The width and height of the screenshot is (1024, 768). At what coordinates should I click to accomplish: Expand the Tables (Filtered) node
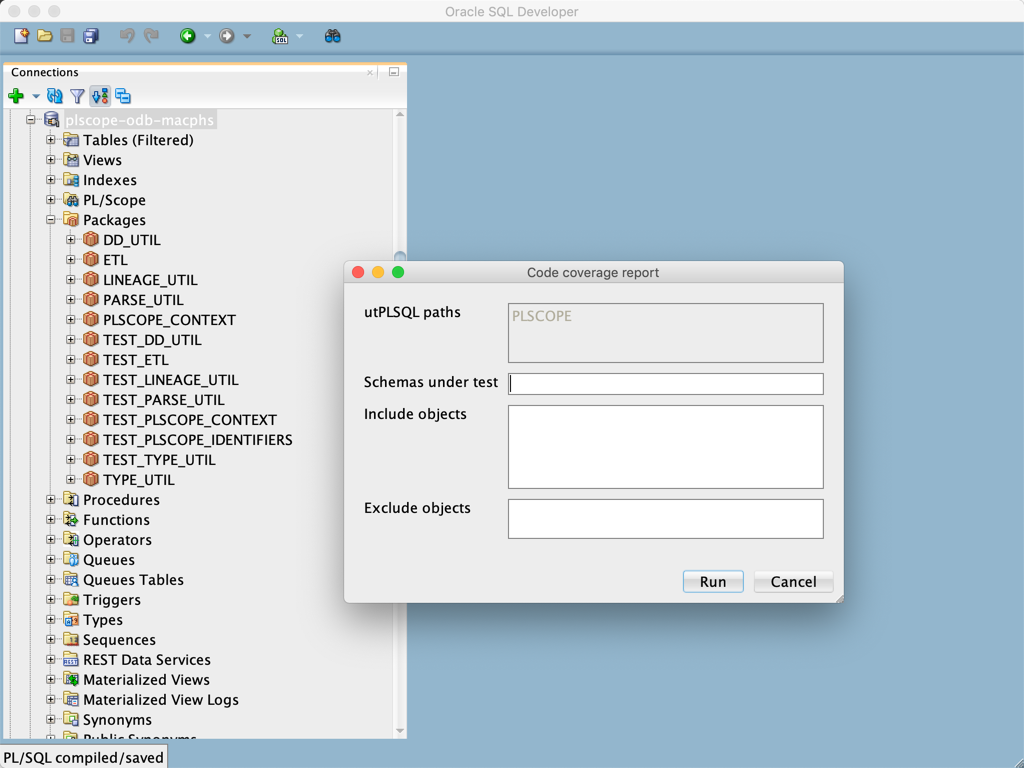coord(51,140)
